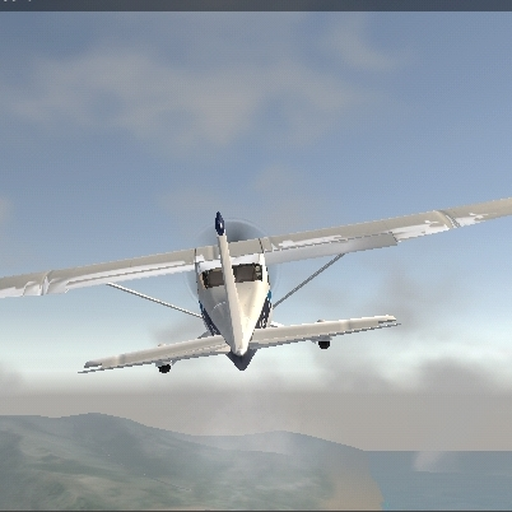The height and width of the screenshot is (512, 512).
Task: Click the blue-tipped vertical tail fin
Action: (230, 283)
